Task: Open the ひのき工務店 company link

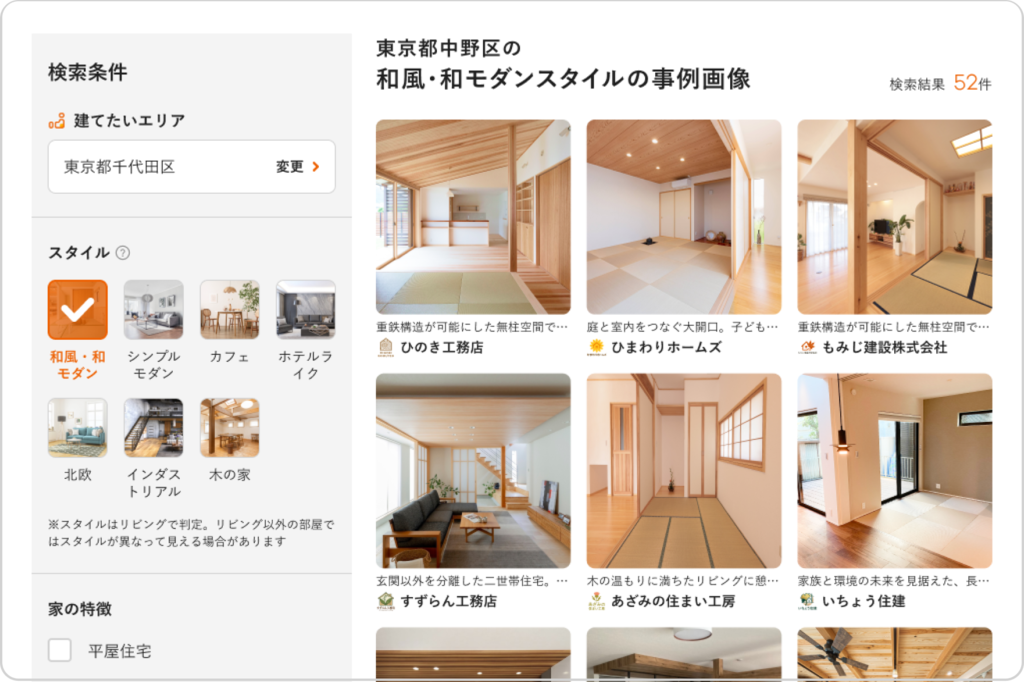Action: coord(441,348)
